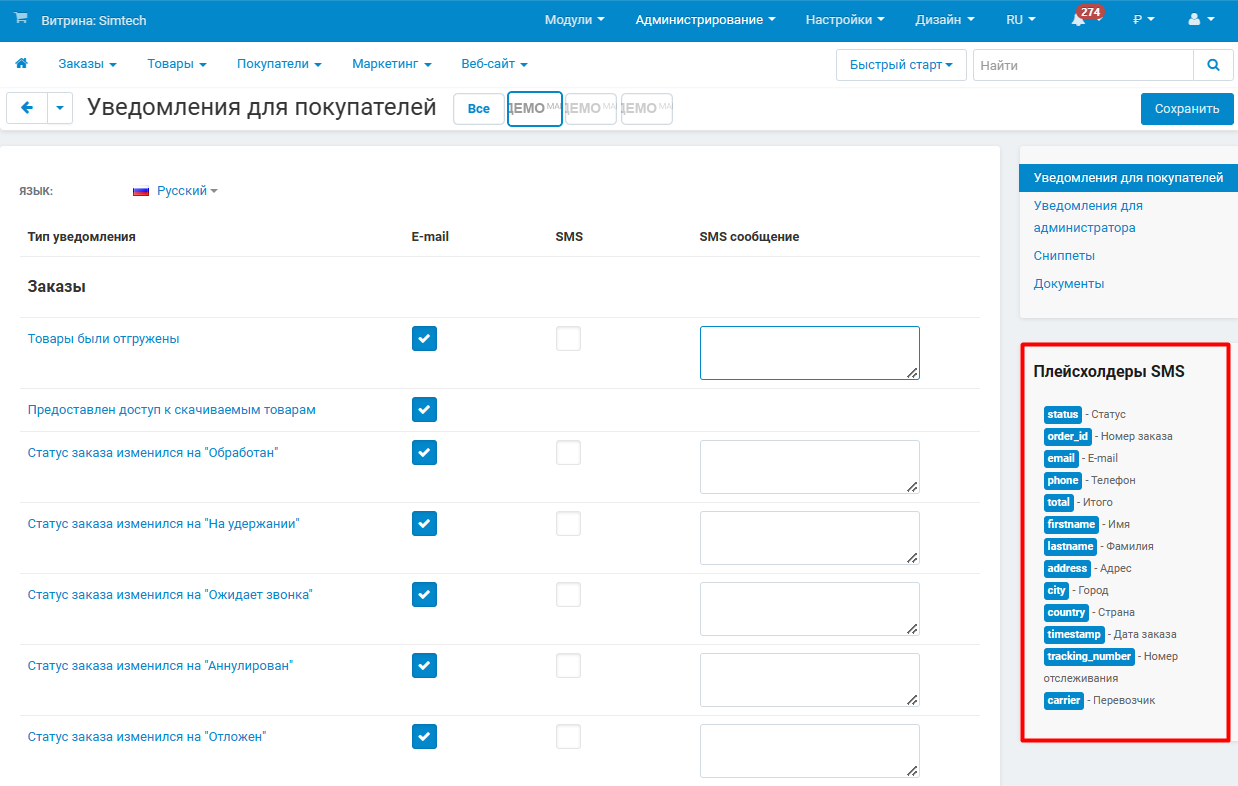This screenshot has width=1238, height=786.
Task: Open "Уведомления для администратора" sidebar link
Action: click(x=1088, y=217)
